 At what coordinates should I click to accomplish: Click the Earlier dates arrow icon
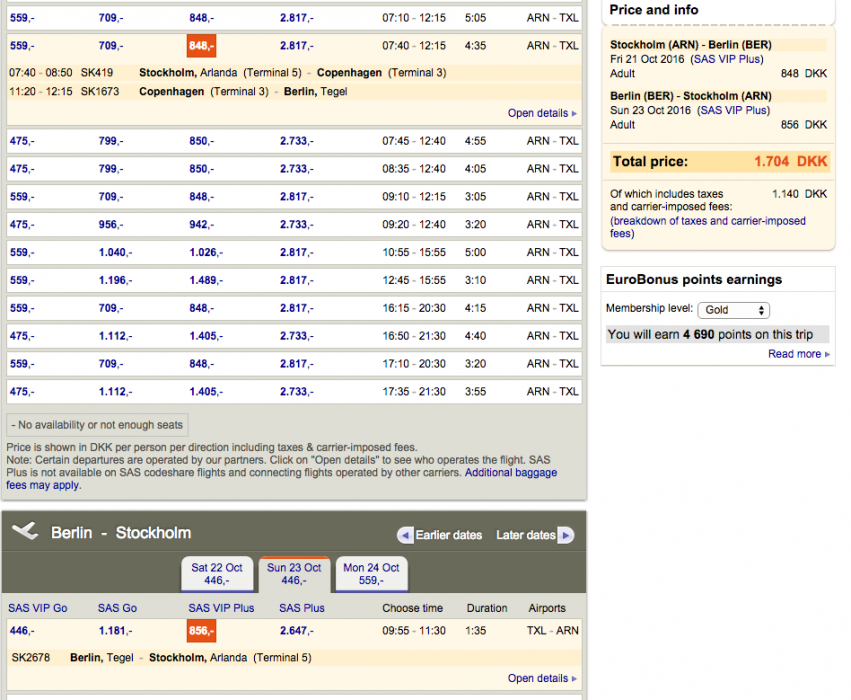click(x=405, y=535)
